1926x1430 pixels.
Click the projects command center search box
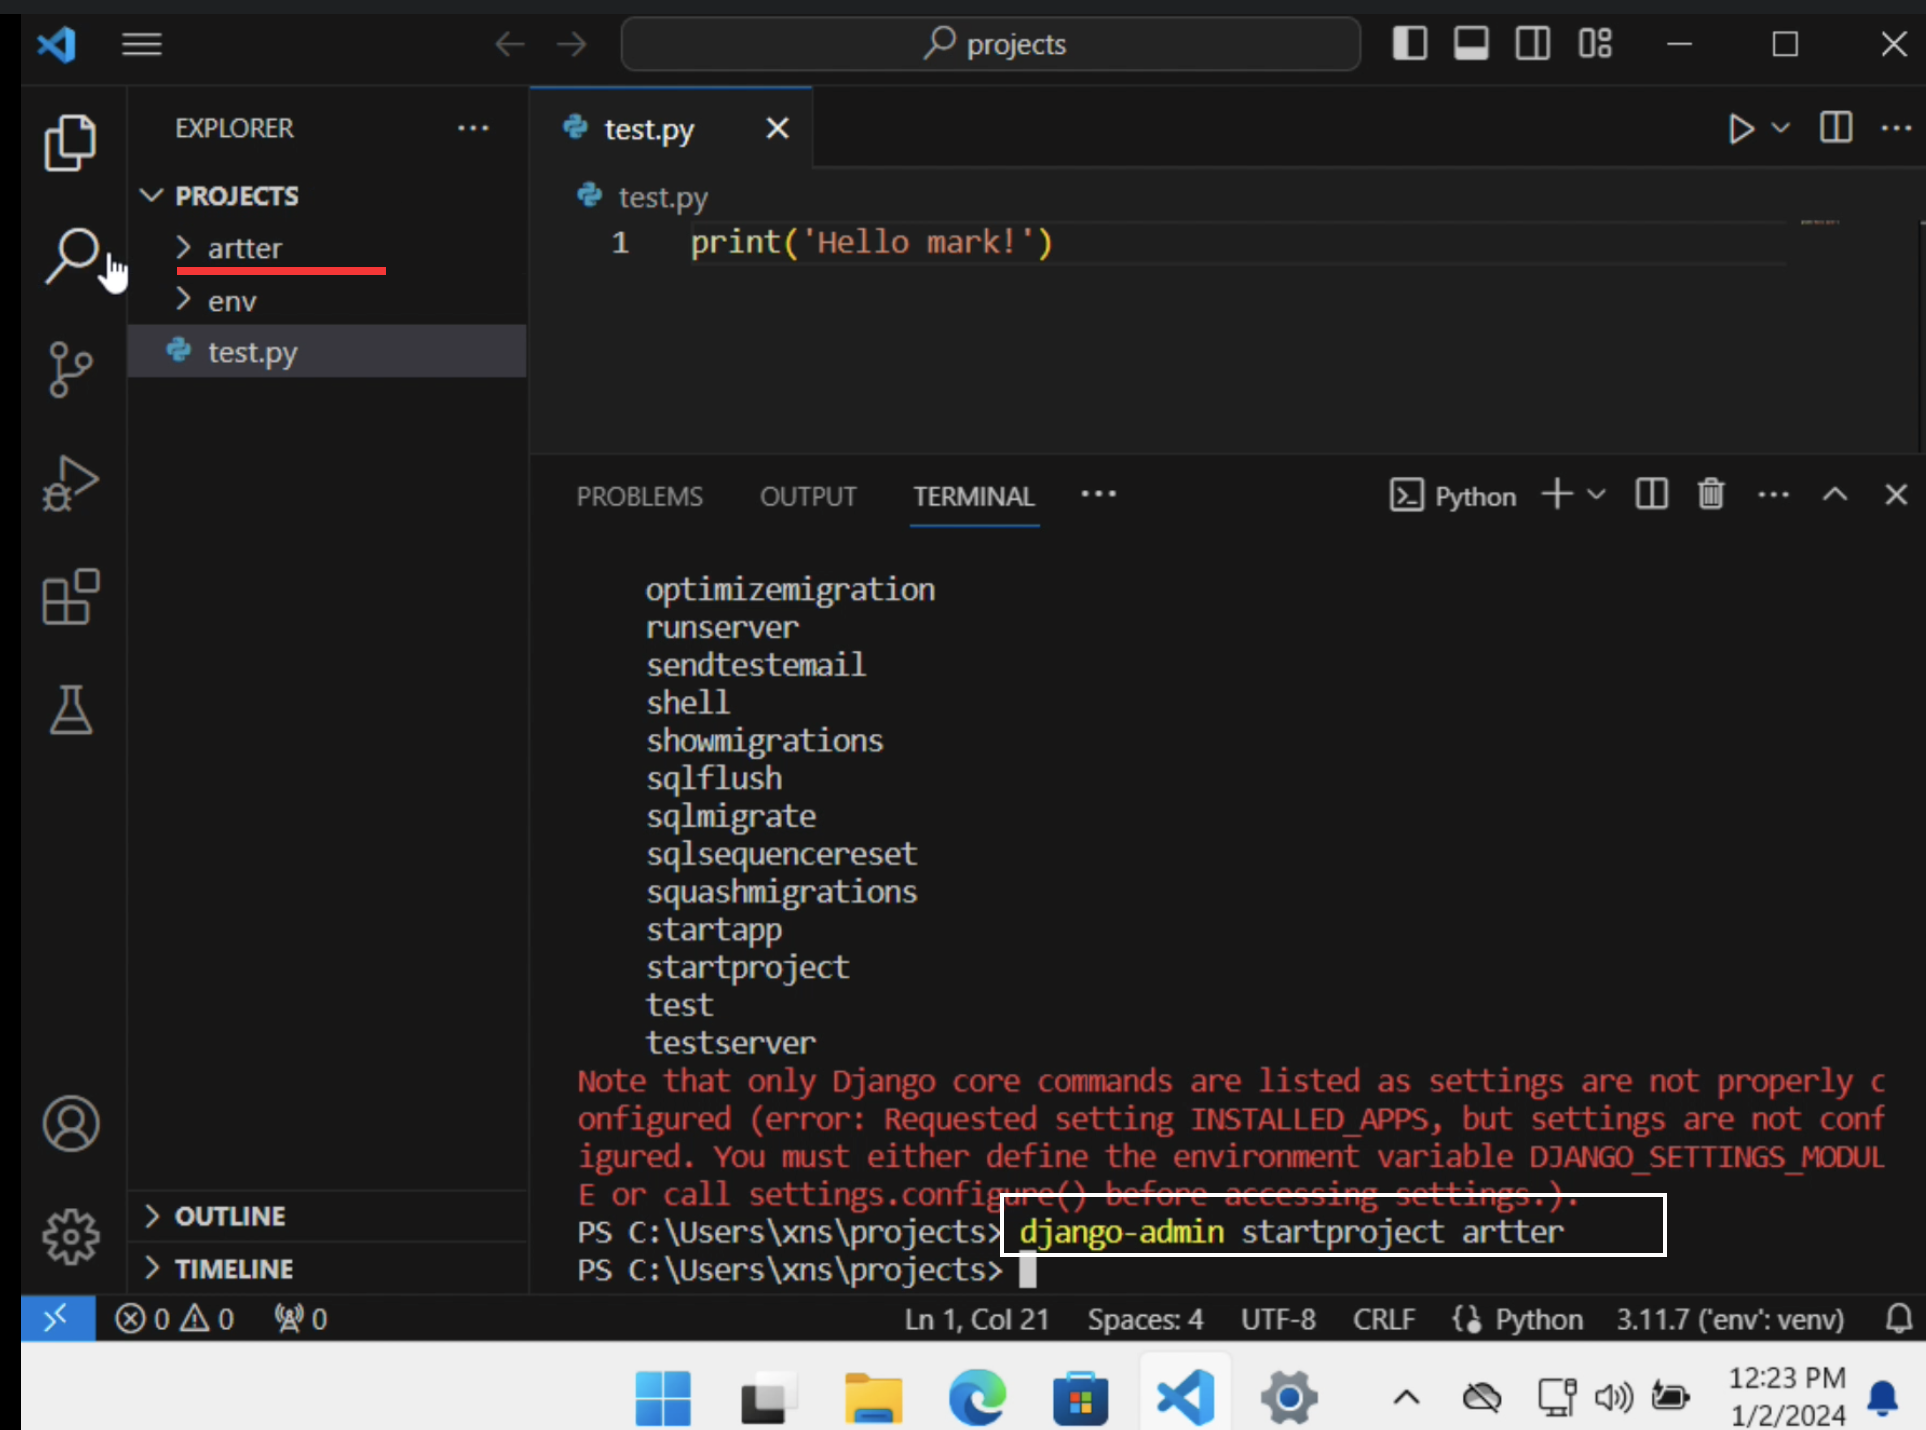pyautogui.click(x=990, y=44)
